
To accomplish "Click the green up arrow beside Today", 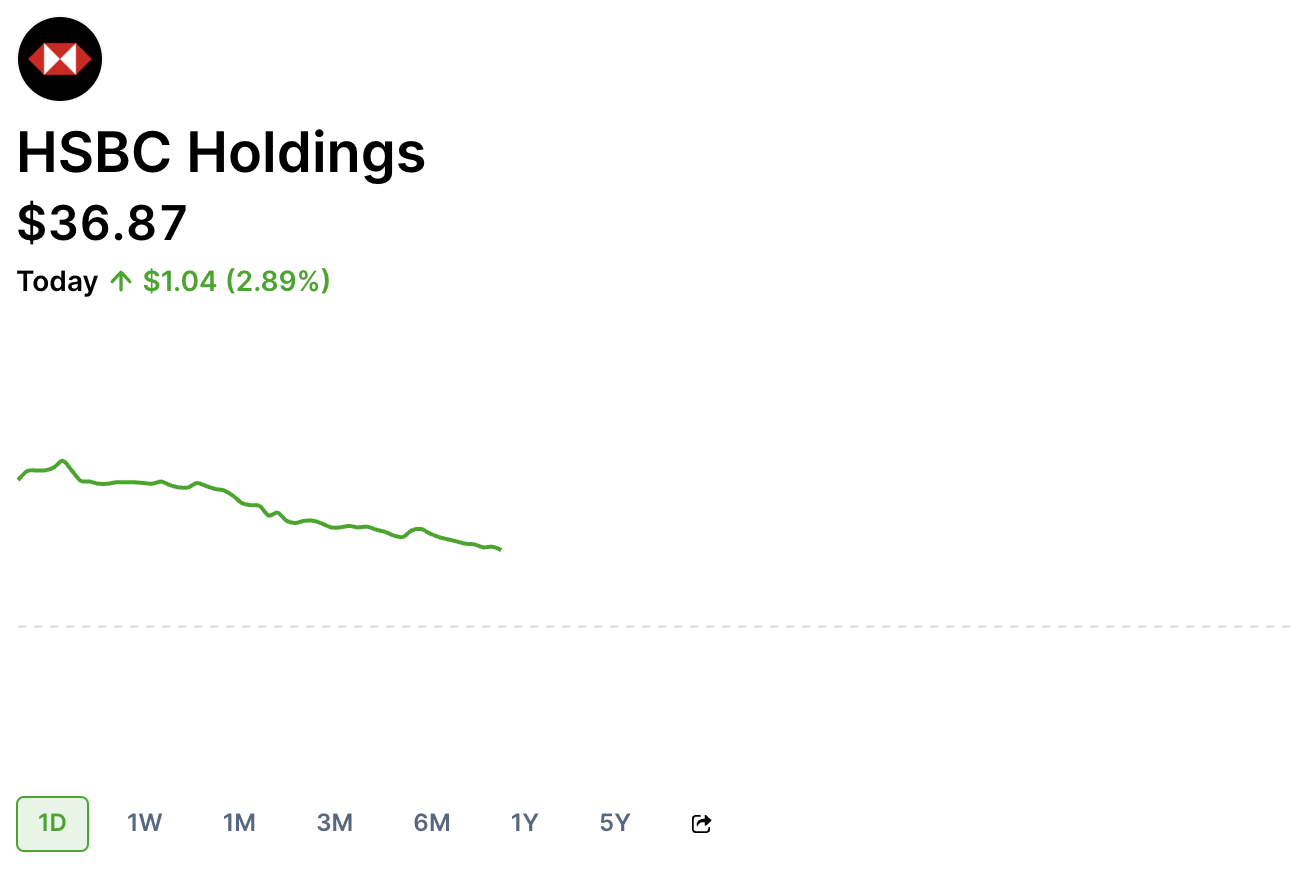I will 121,282.
